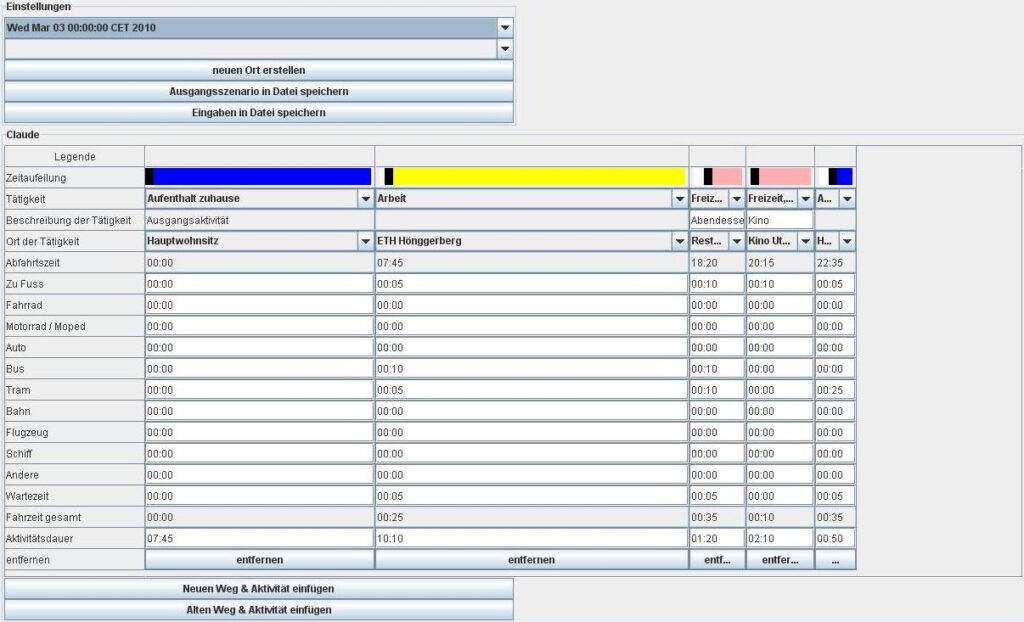Remove the Arbeit activity with its entfernen button
This screenshot has height=622, width=1024.
(530, 559)
